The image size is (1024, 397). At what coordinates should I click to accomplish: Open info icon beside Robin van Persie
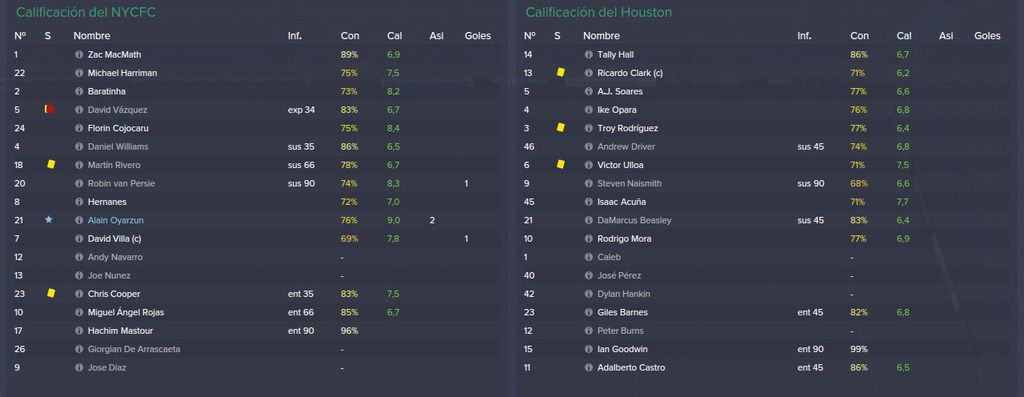[x=79, y=183]
